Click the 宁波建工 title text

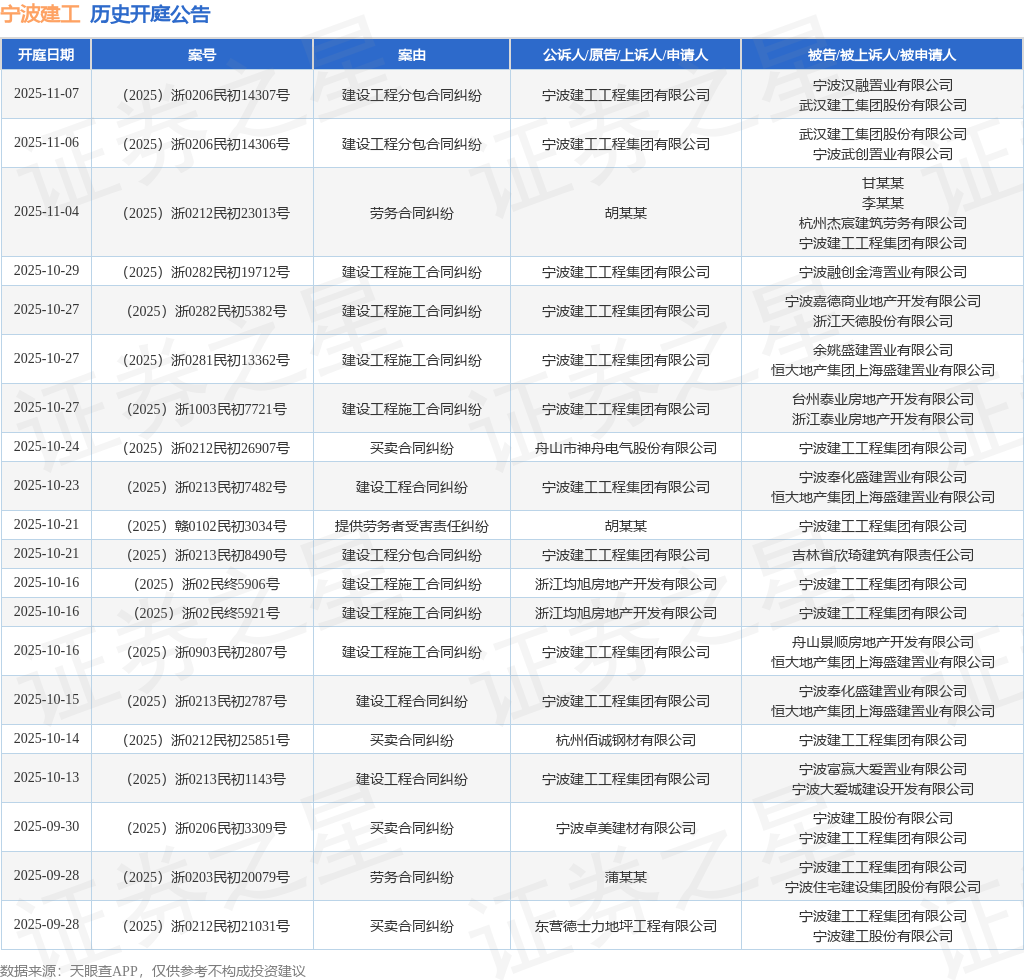click(x=40, y=14)
